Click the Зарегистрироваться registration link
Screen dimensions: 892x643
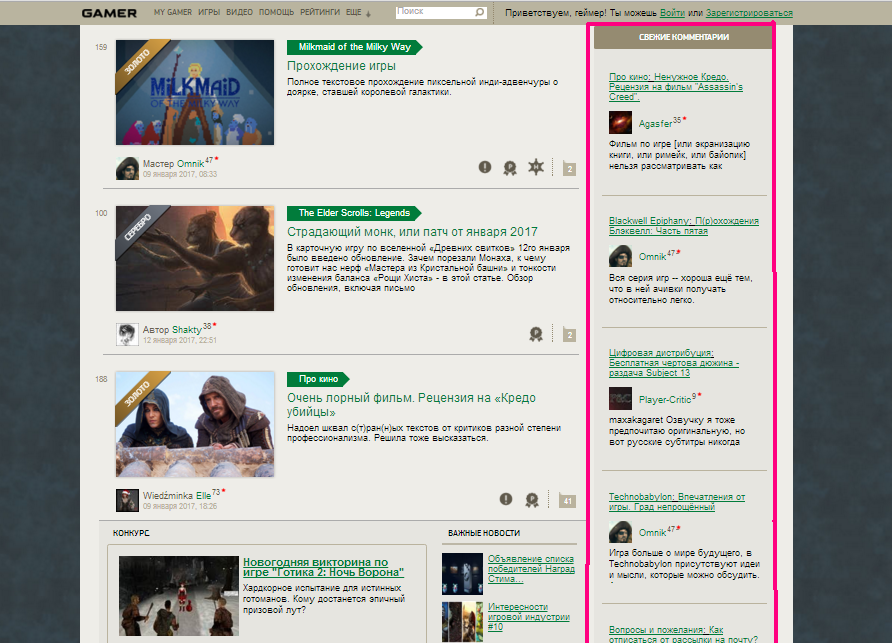click(748, 13)
